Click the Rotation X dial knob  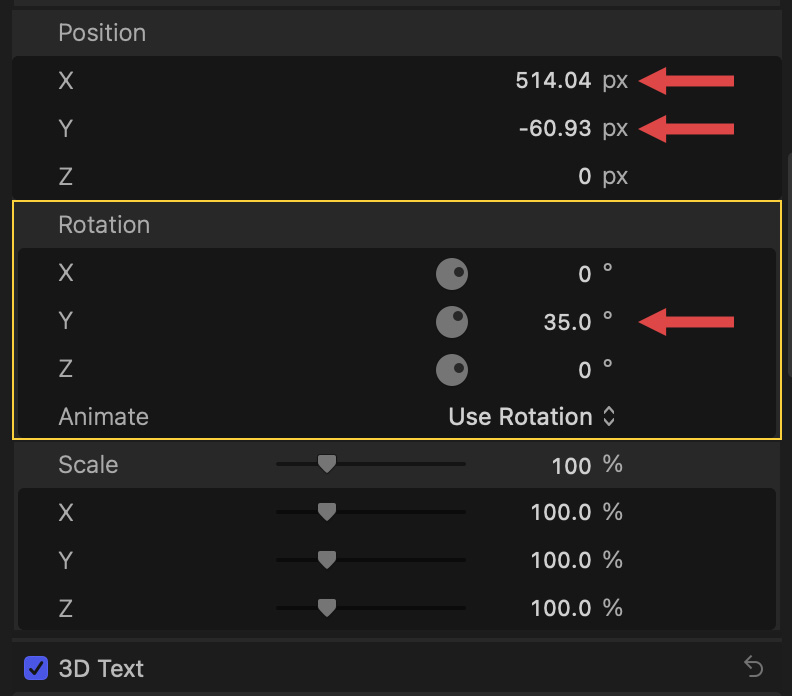(452, 273)
